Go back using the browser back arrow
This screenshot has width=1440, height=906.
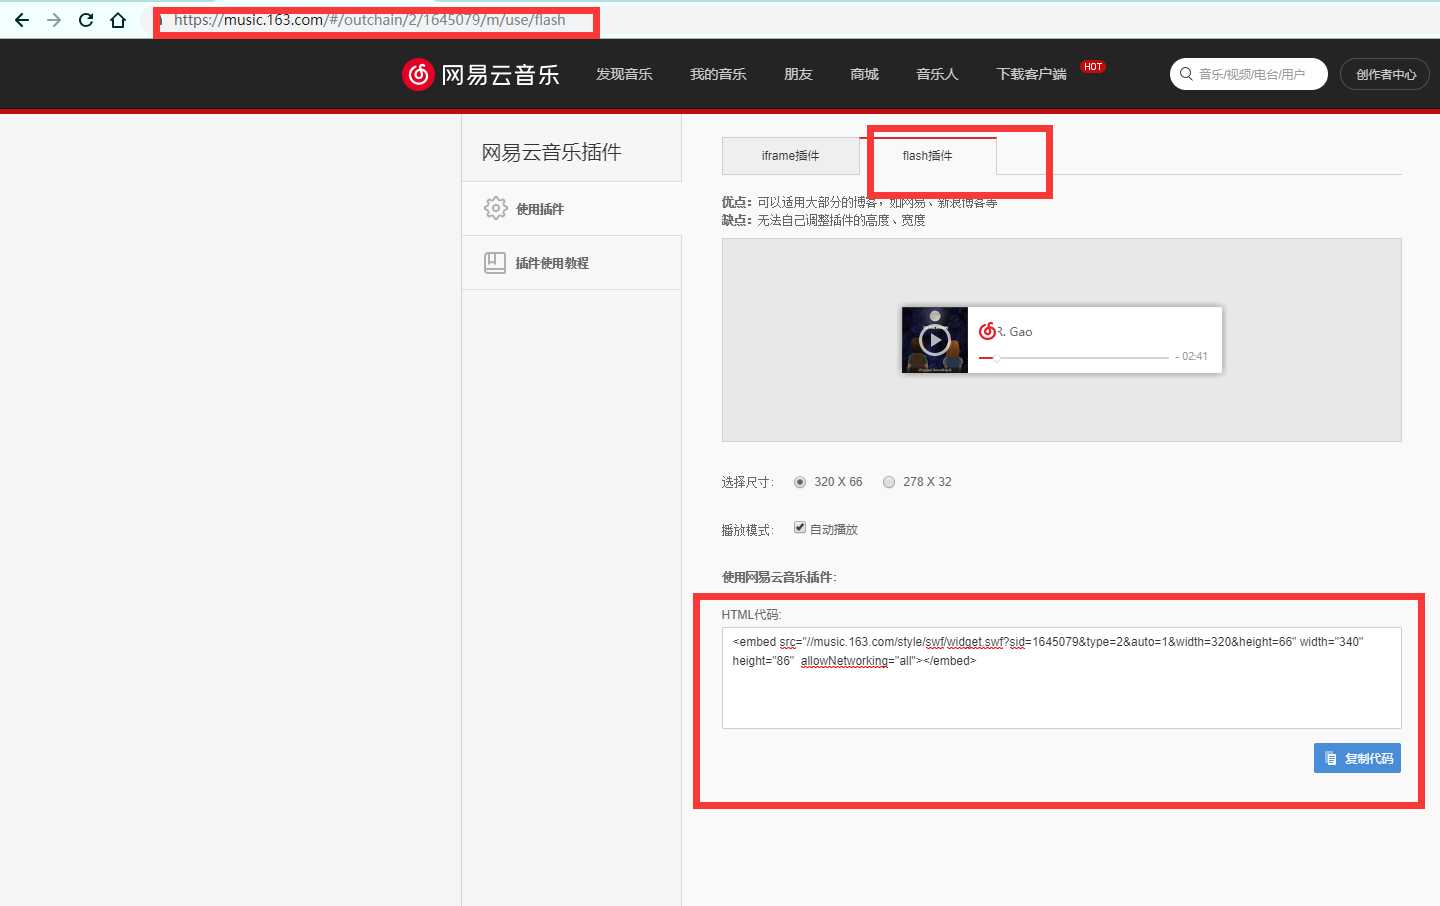[22, 20]
